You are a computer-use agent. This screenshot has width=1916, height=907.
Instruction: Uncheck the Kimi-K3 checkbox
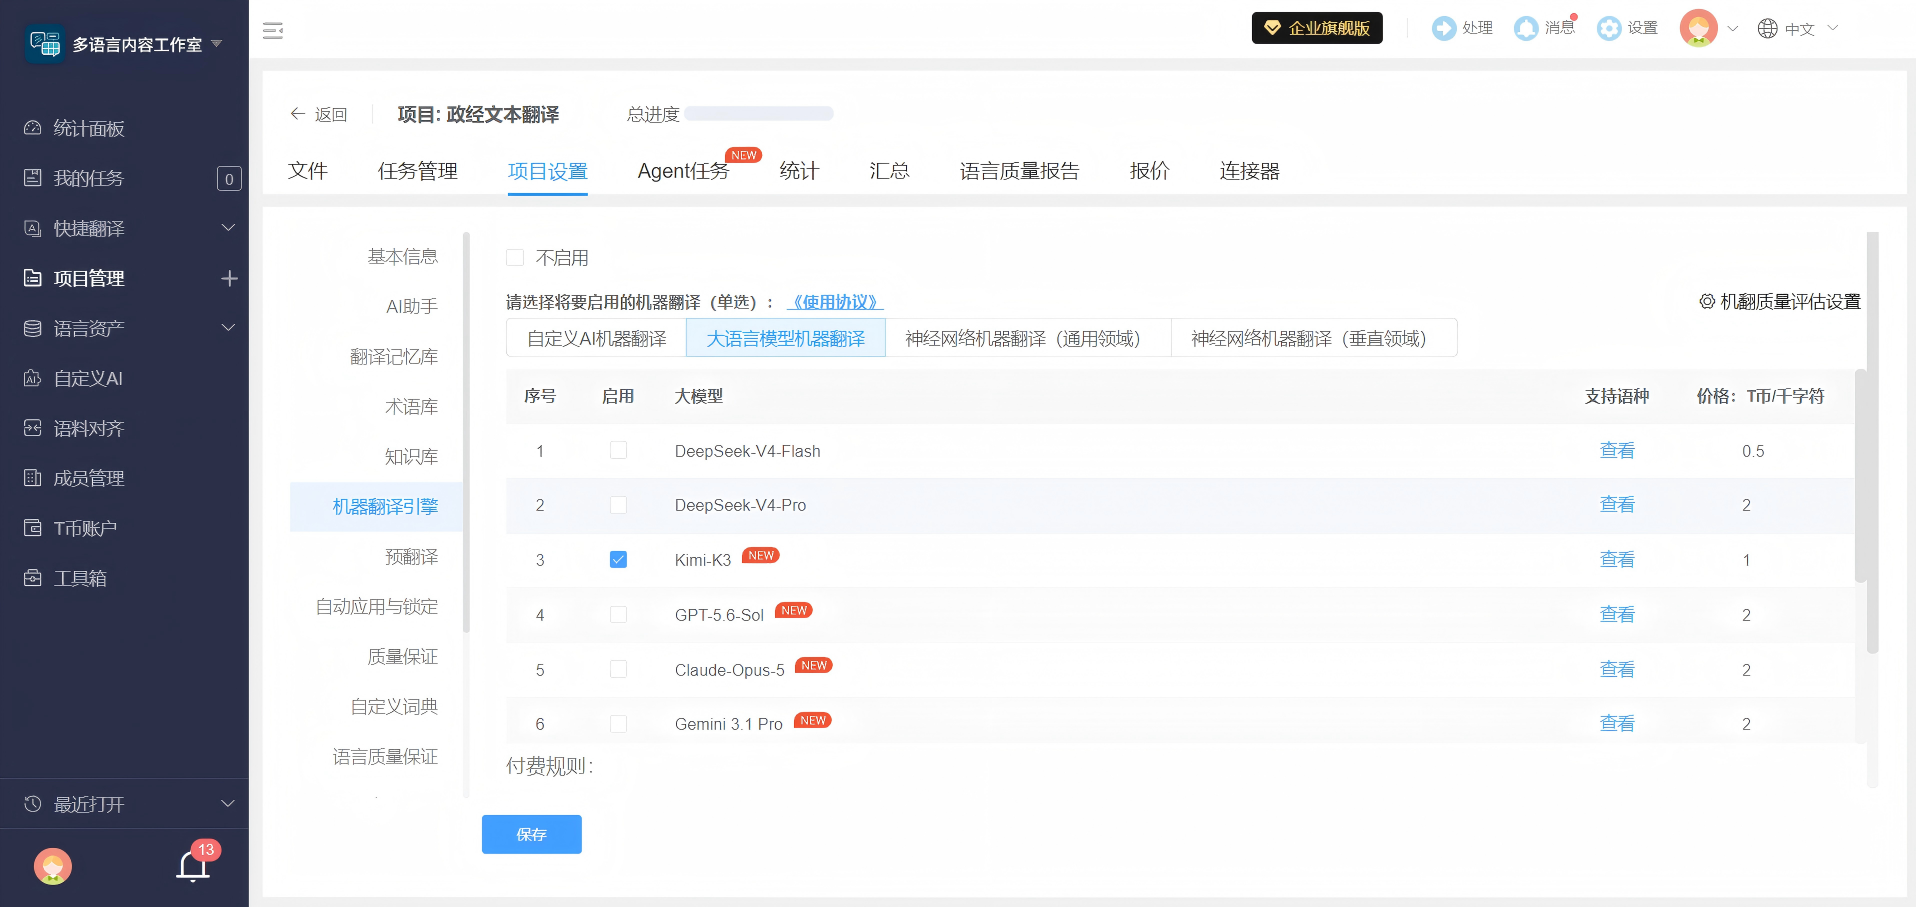618,560
